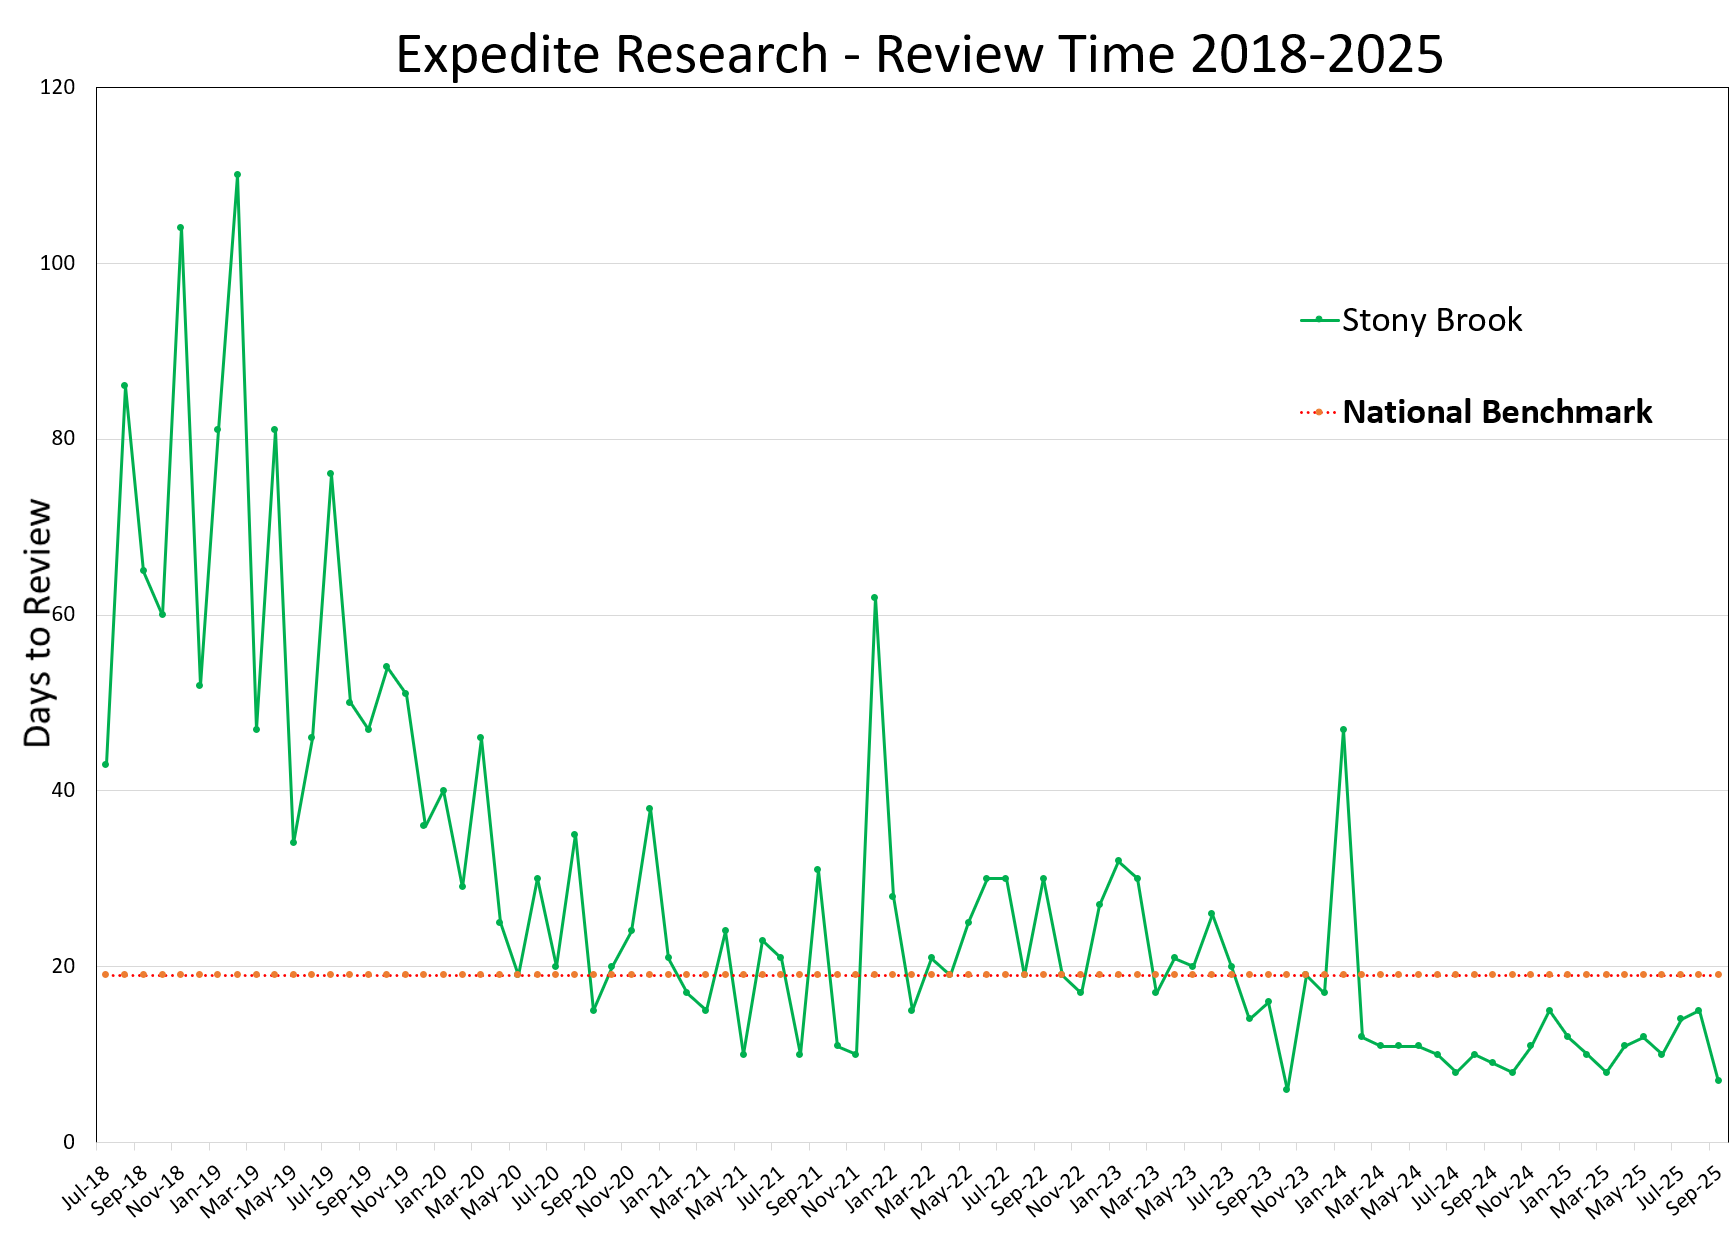Screen dimensions: 1736x1237
Task: Click the '120' y-axis value label
Action: tap(57, 88)
